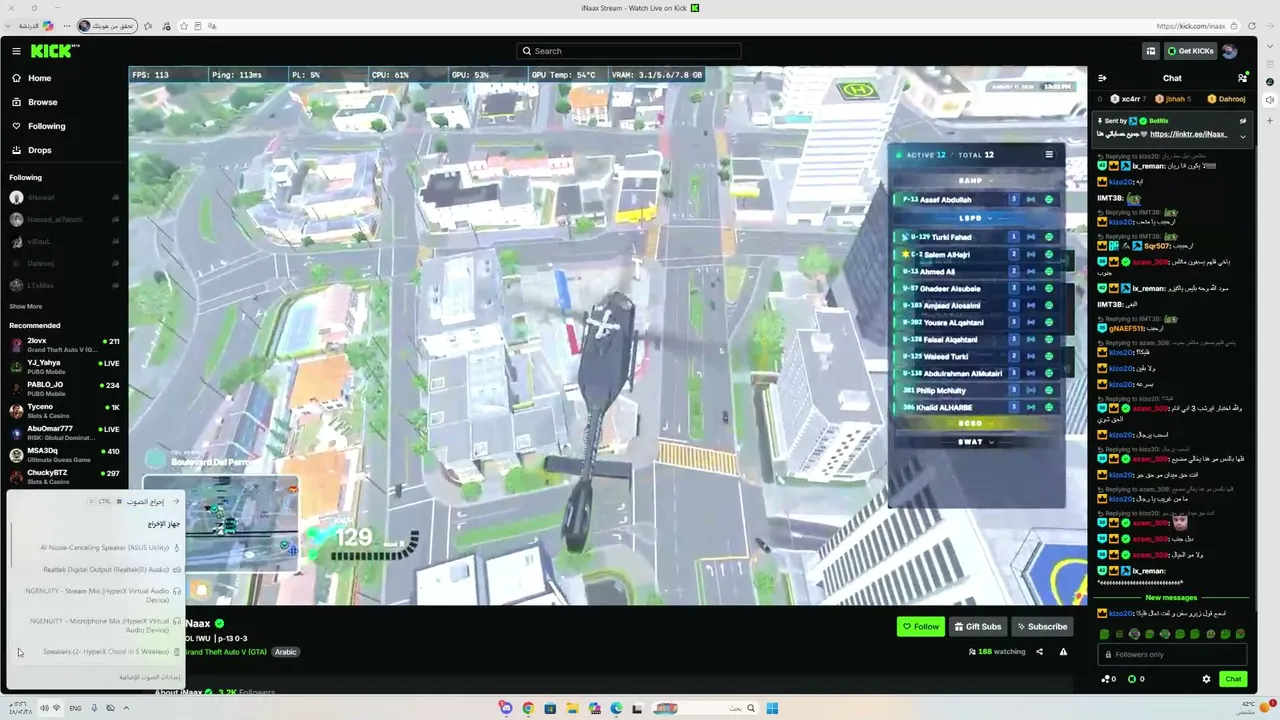
Task: Collapse the chat panel
Action: [1102, 78]
